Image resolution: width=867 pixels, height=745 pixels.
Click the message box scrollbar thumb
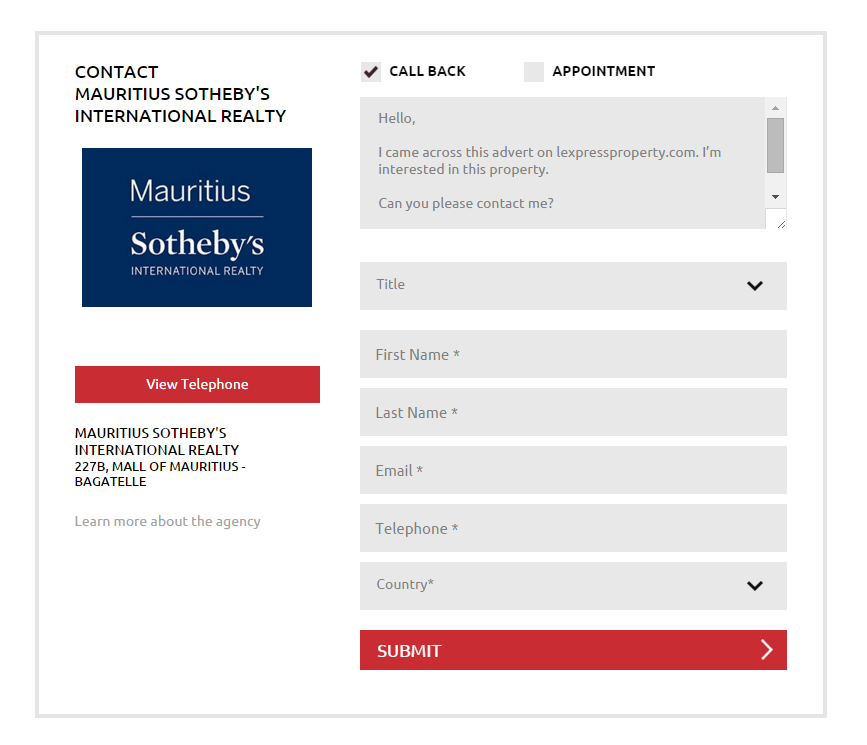click(x=775, y=145)
